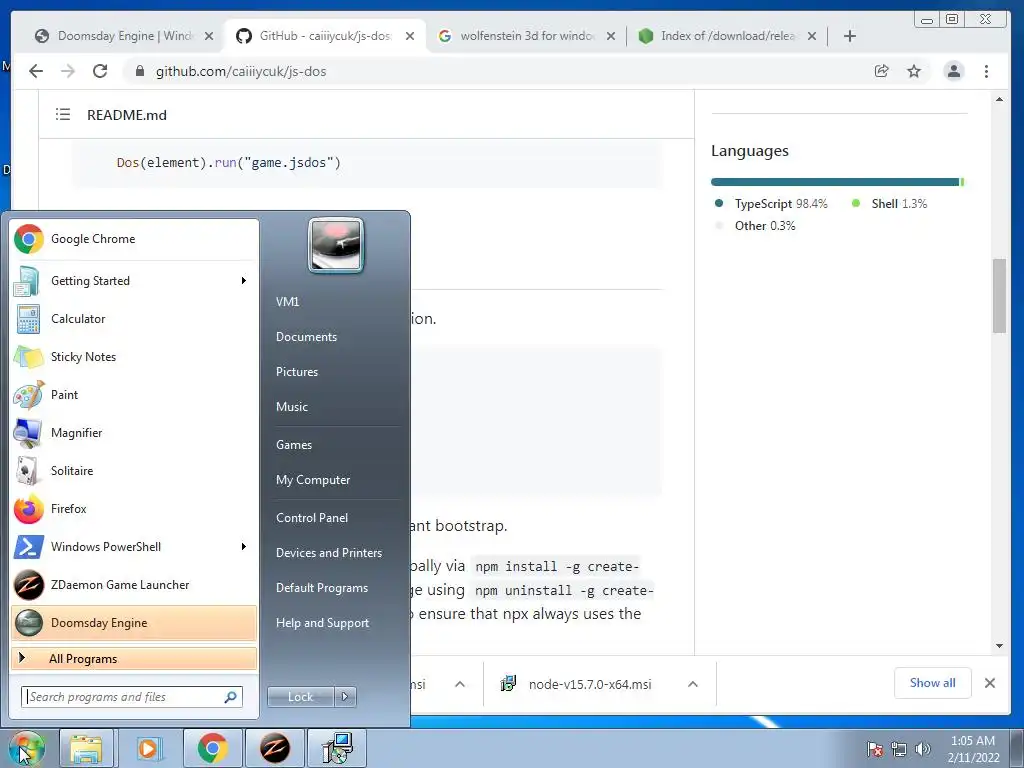Launch Doomsday Engine from Start menu
Image resolution: width=1024 pixels, height=768 pixels.
134,622
